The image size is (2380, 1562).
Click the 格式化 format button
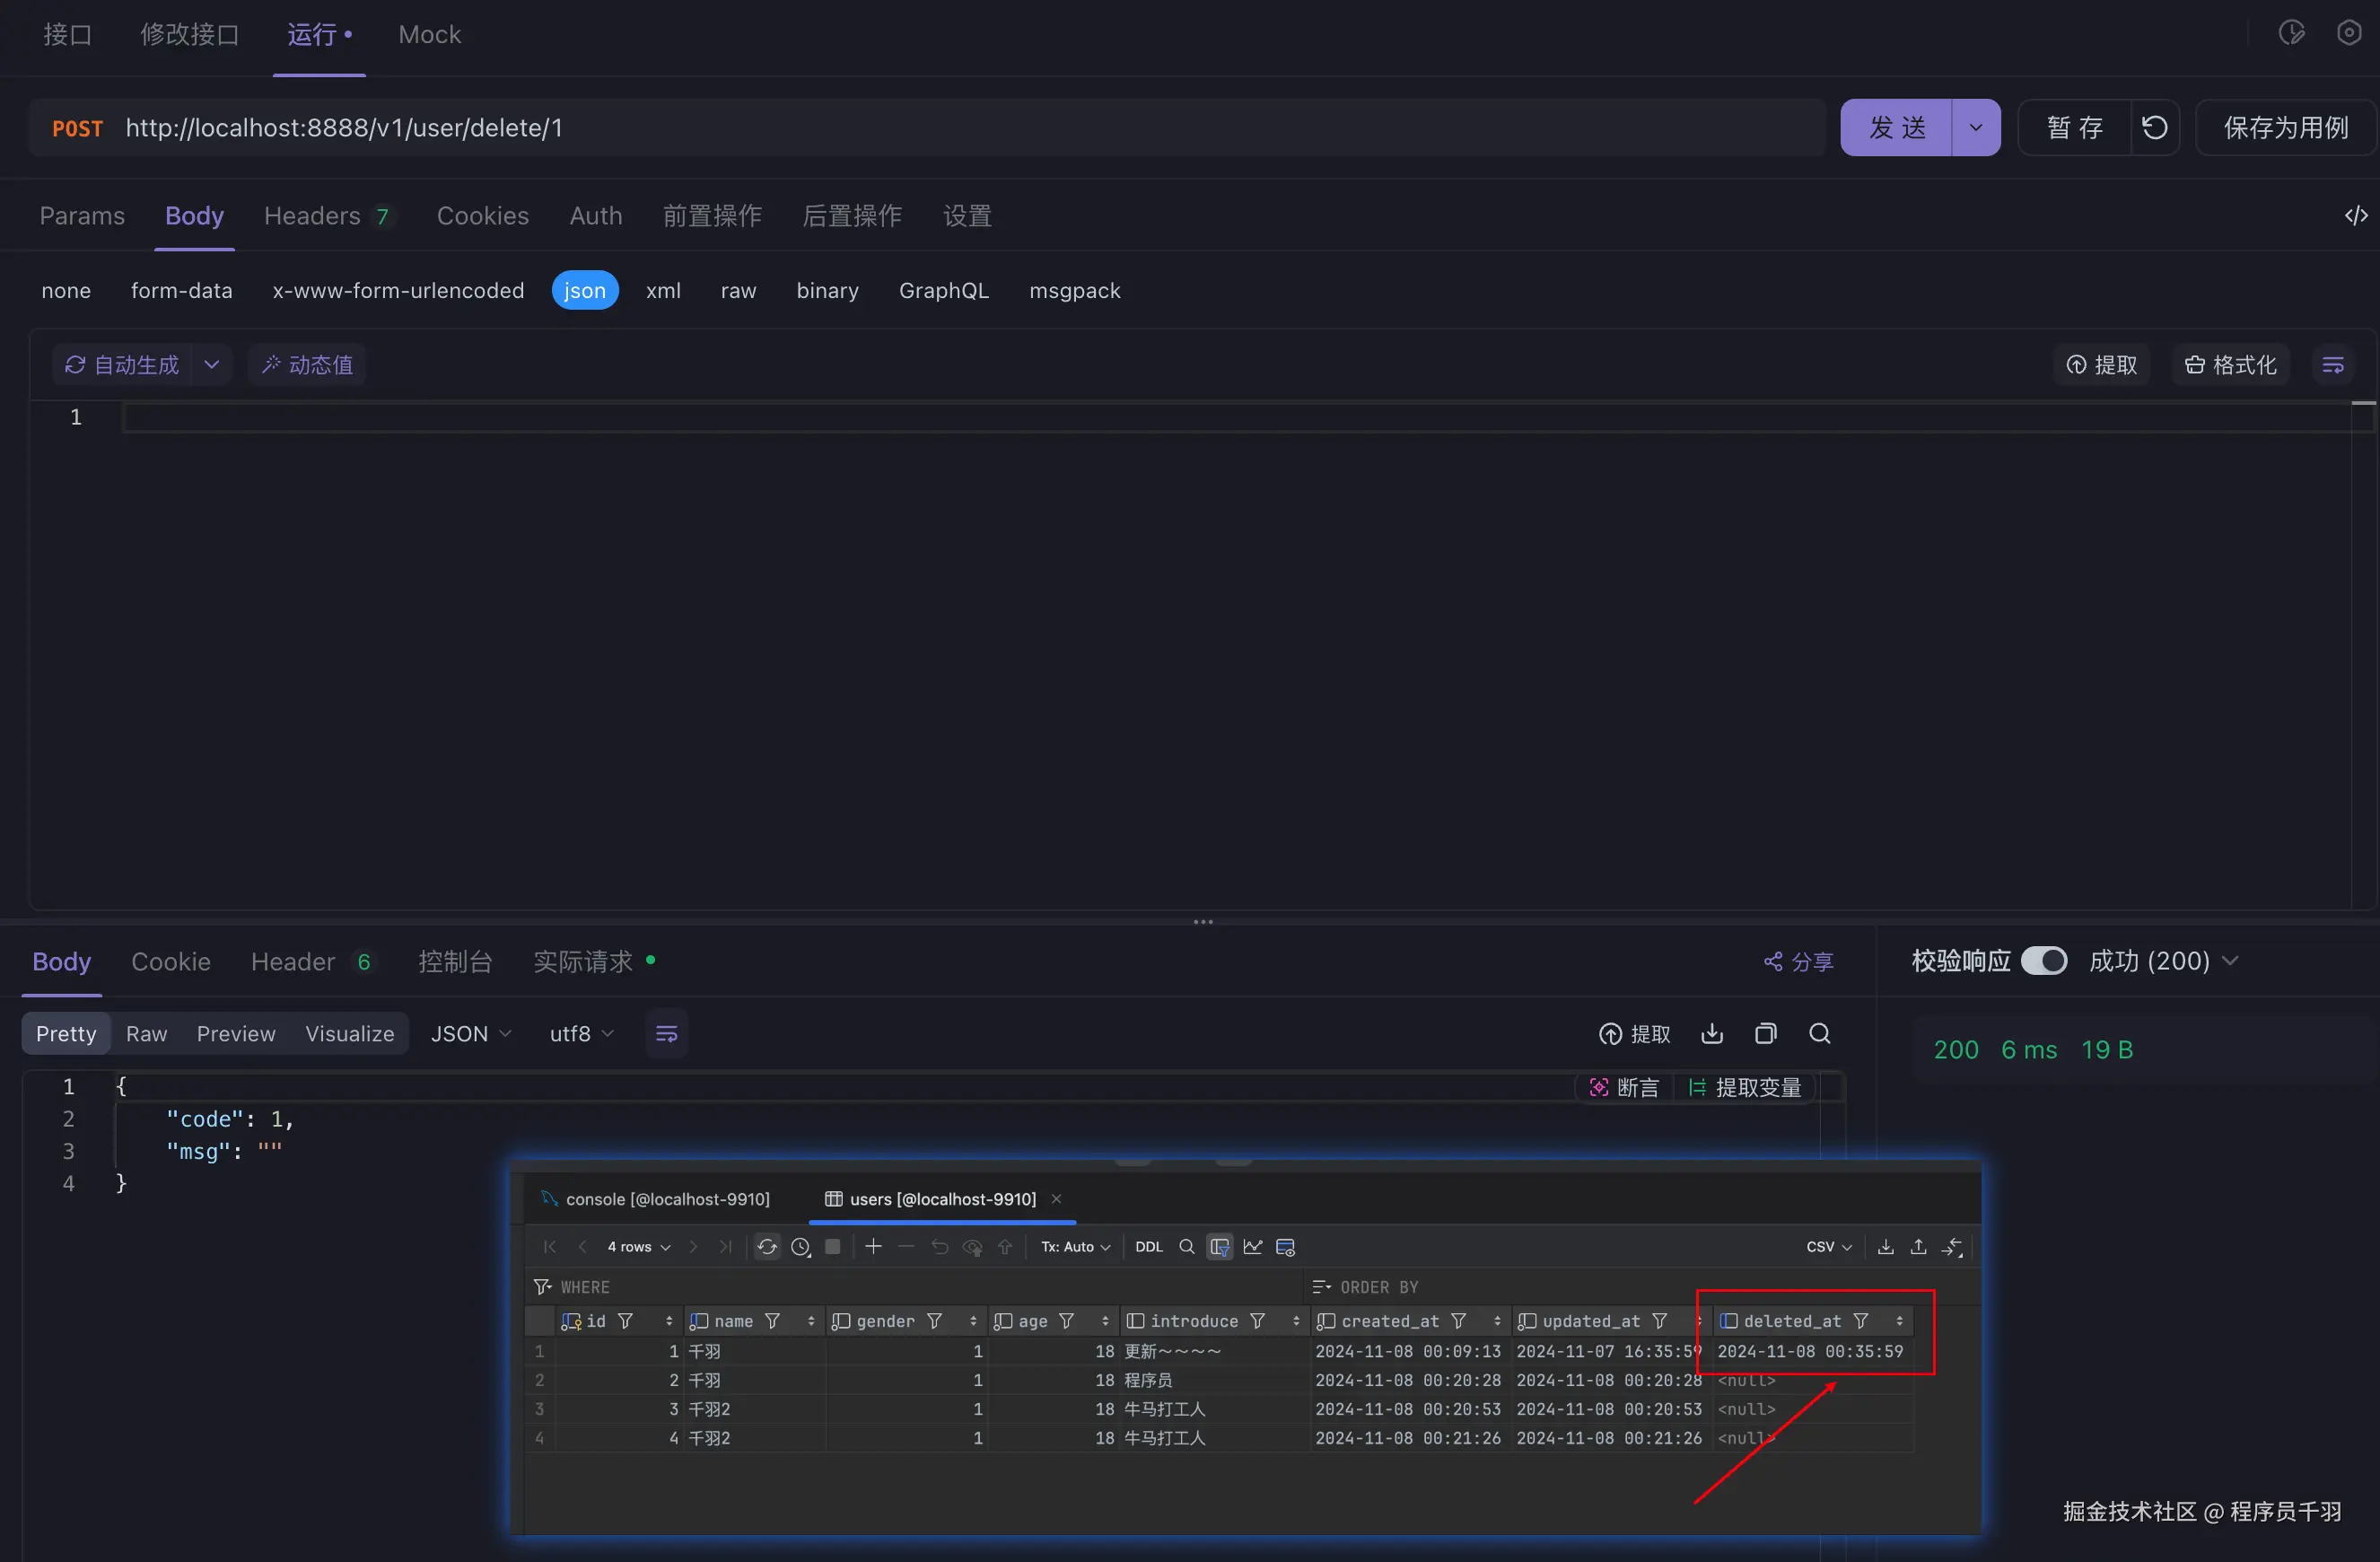pyautogui.click(x=2231, y=365)
